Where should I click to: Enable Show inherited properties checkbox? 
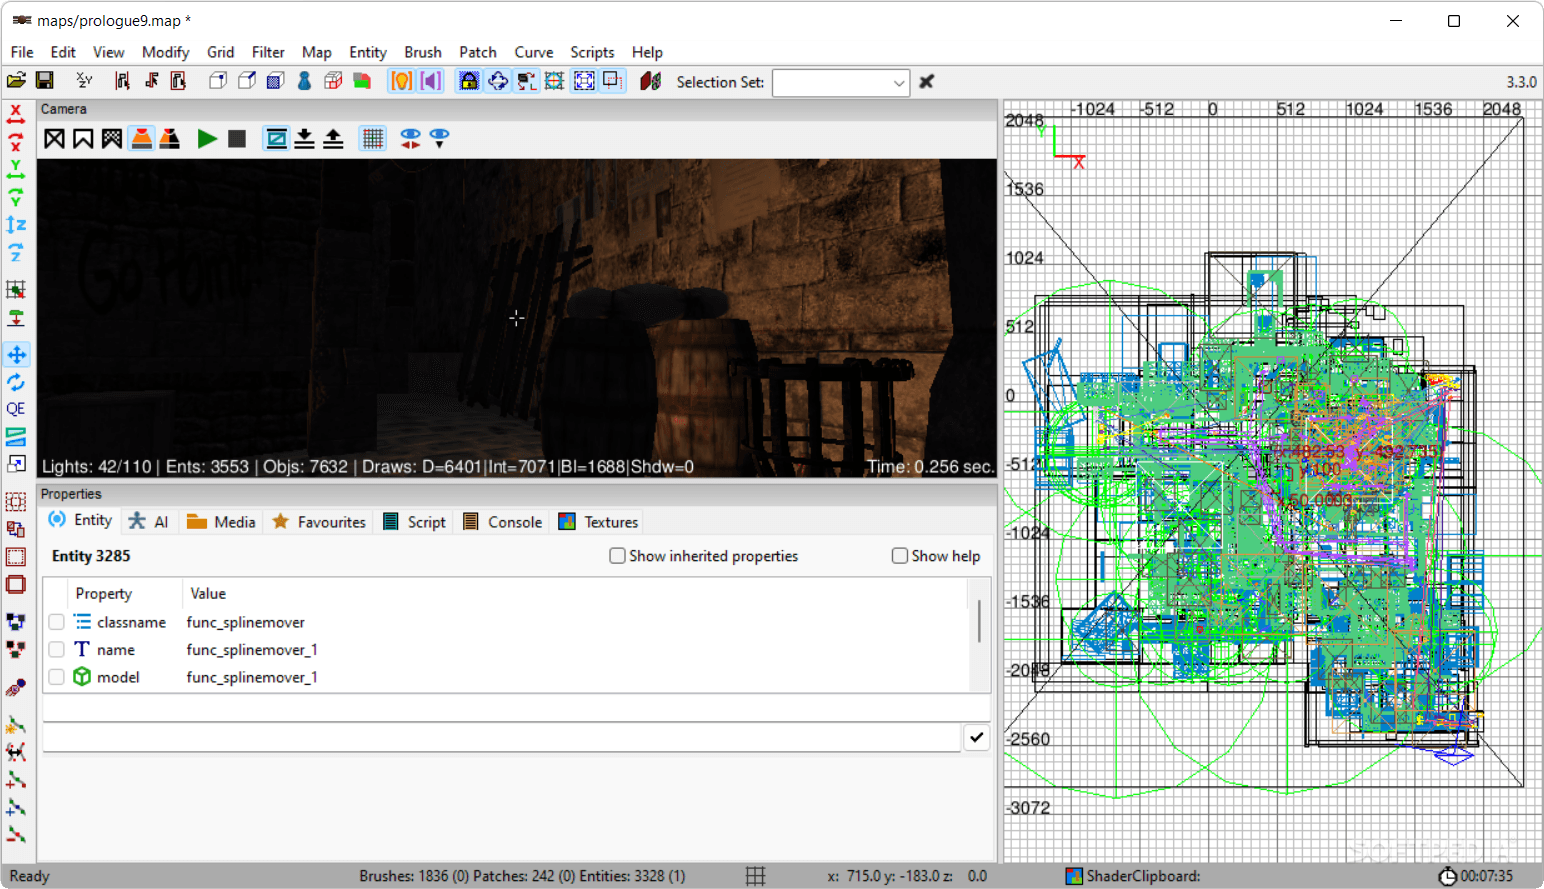pos(617,556)
